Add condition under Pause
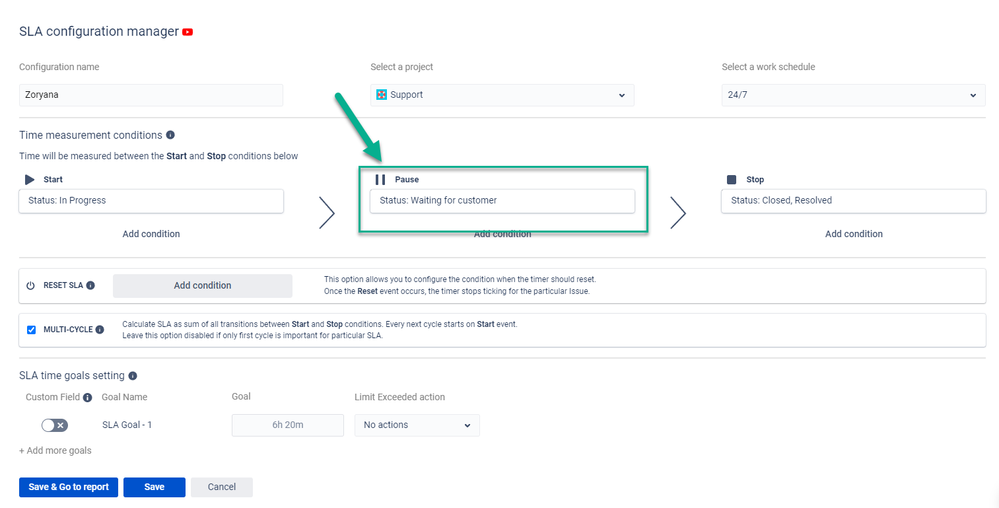 (x=502, y=235)
